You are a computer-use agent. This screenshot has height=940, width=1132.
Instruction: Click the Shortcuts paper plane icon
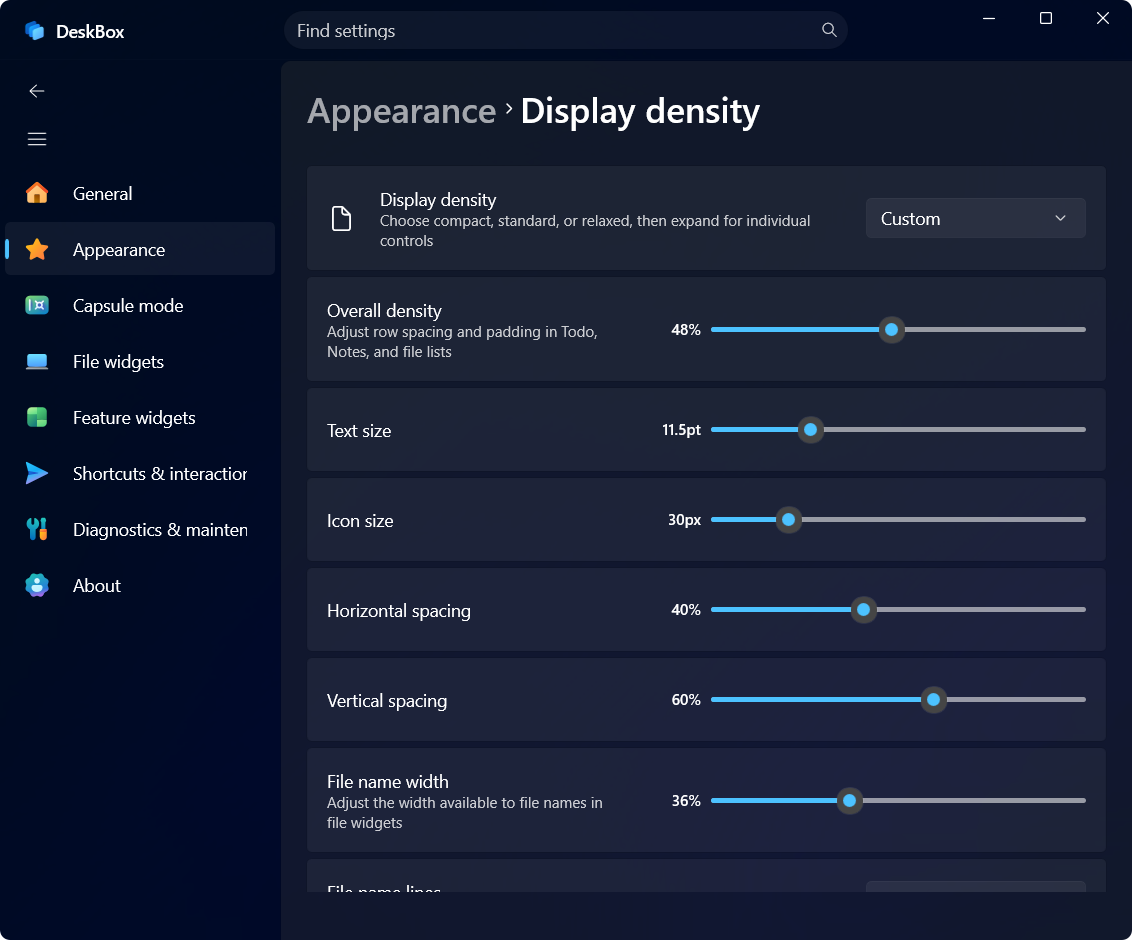click(37, 473)
